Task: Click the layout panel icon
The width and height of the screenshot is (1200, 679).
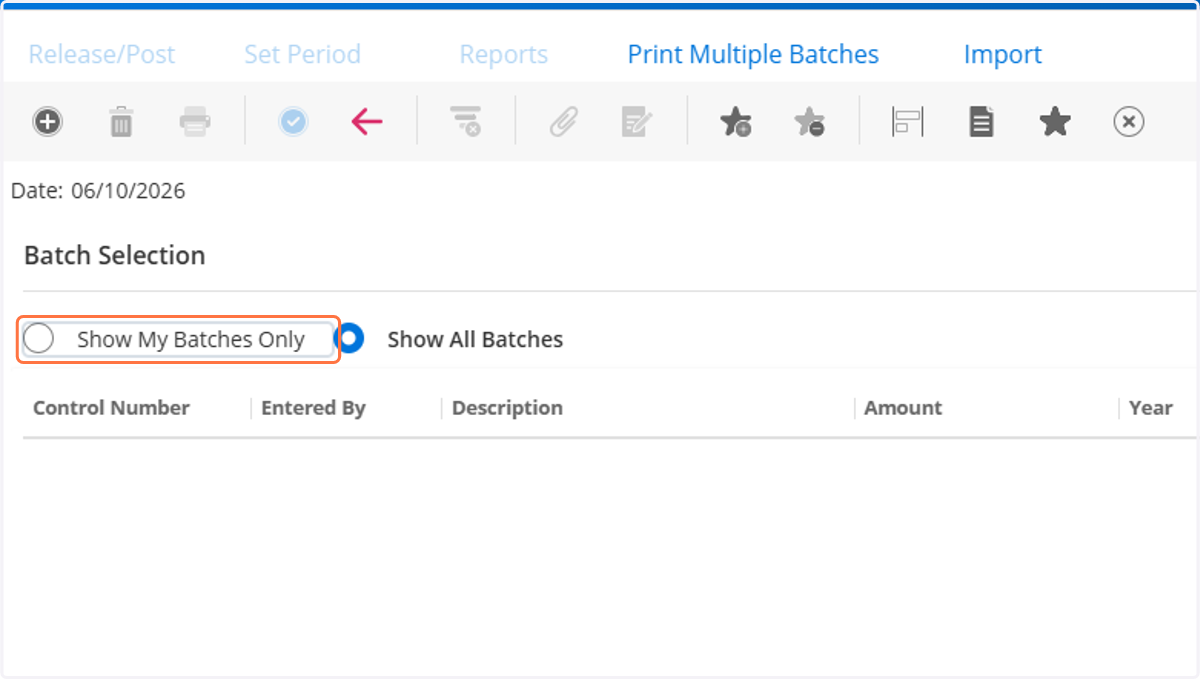Action: pyautogui.click(x=907, y=122)
